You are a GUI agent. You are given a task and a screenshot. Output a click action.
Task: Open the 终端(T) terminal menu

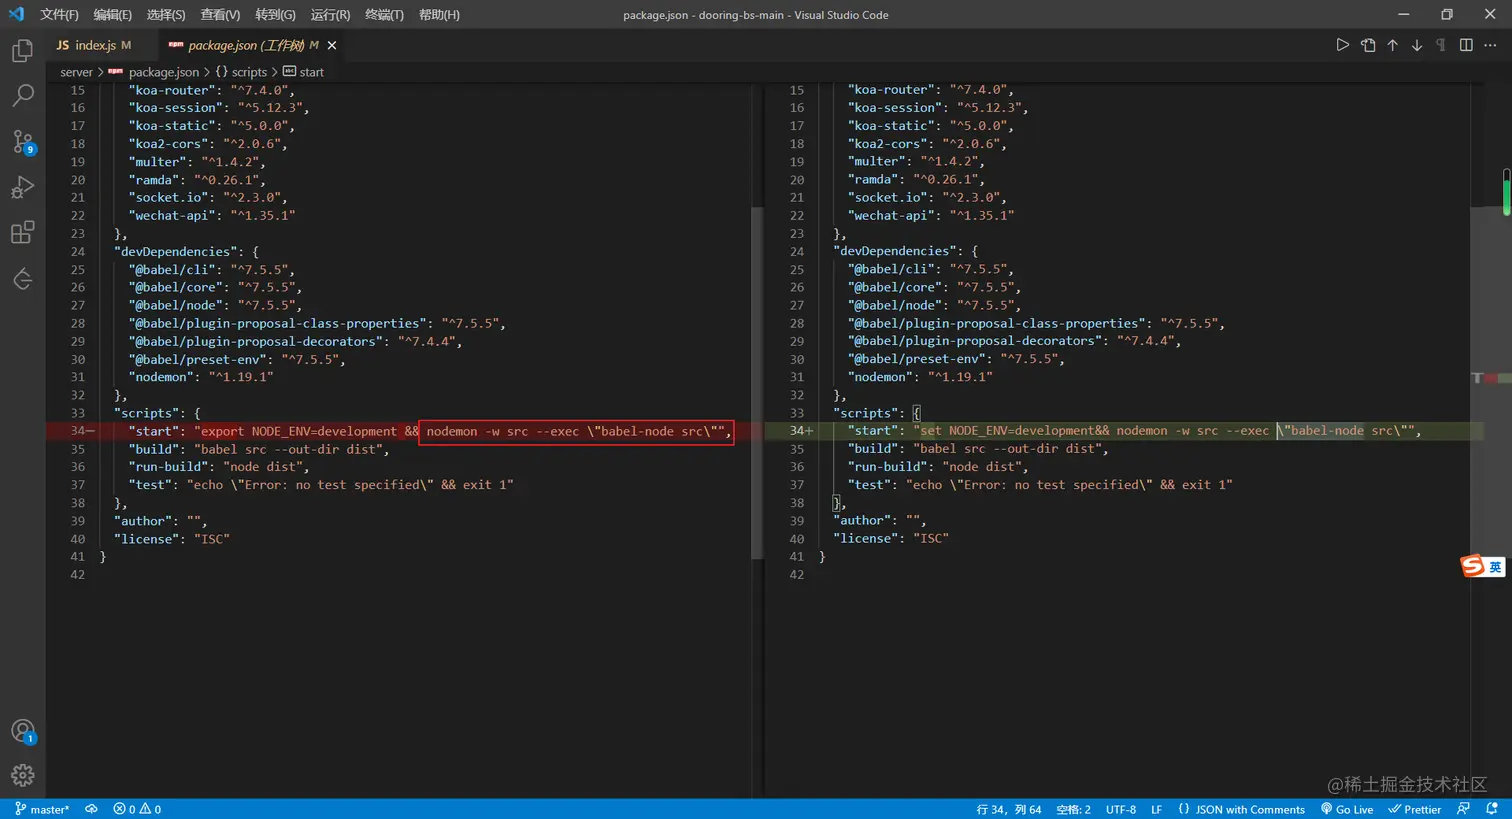click(x=384, y=15)
